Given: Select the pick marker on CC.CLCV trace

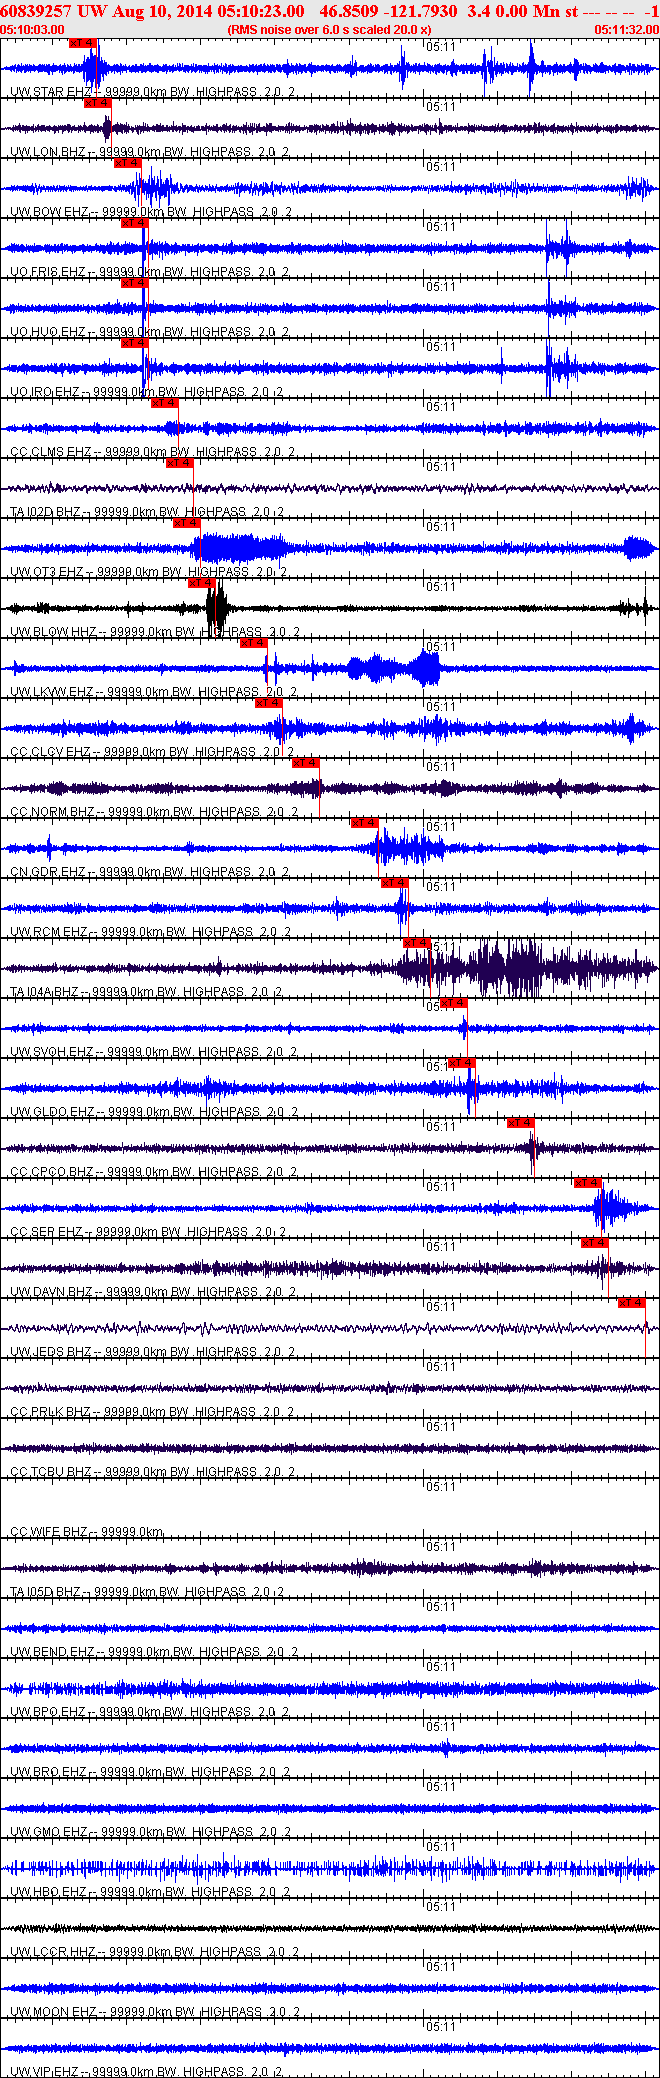Looking at the screenshot, I should tap(269, 703).
